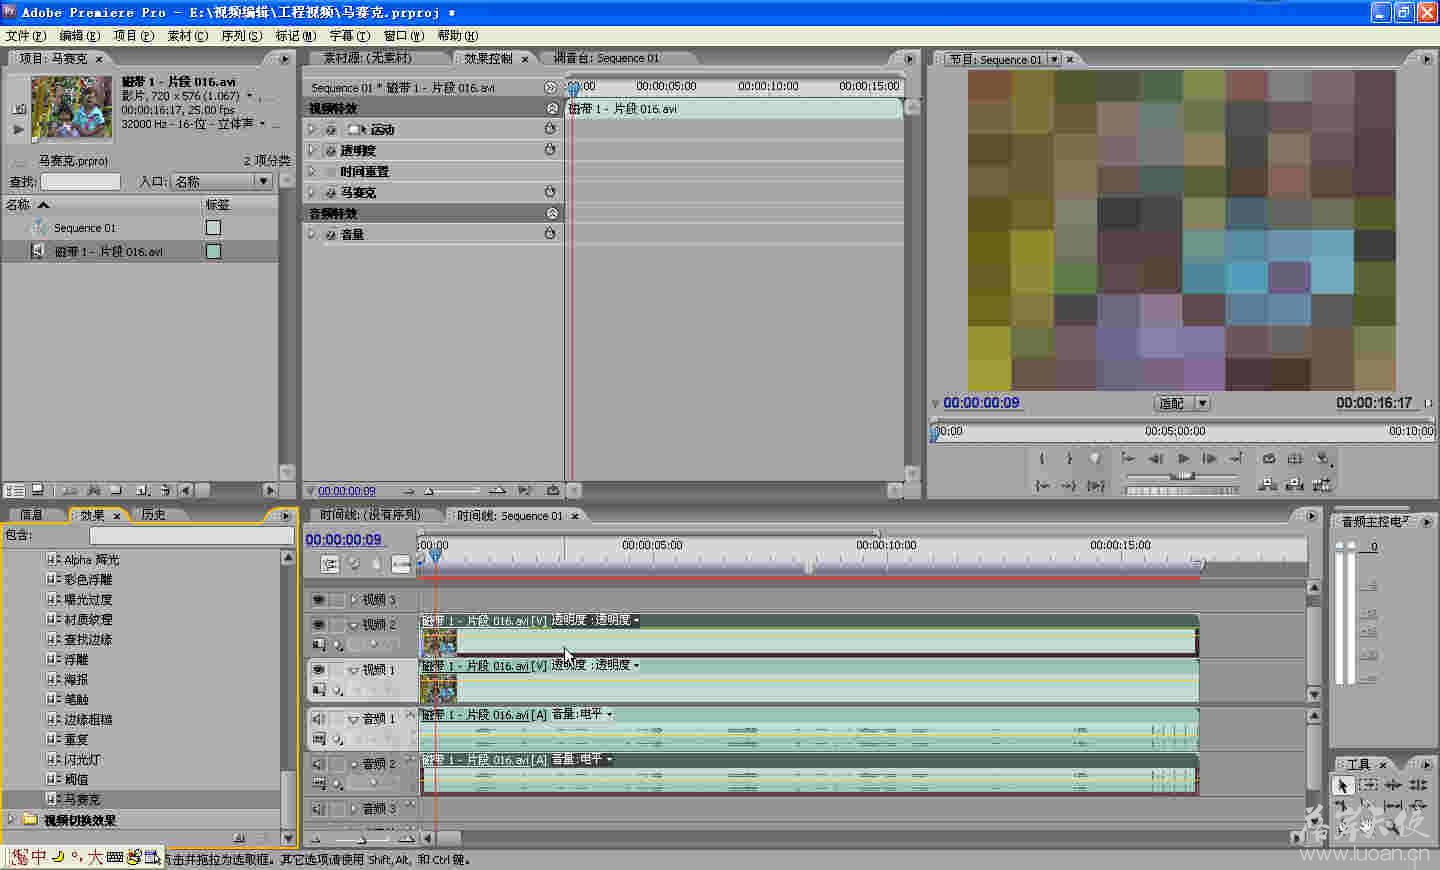Toggle Loop playback icon in program monitor
This screenshot has height=870, width=1440.
point(1268,459)
